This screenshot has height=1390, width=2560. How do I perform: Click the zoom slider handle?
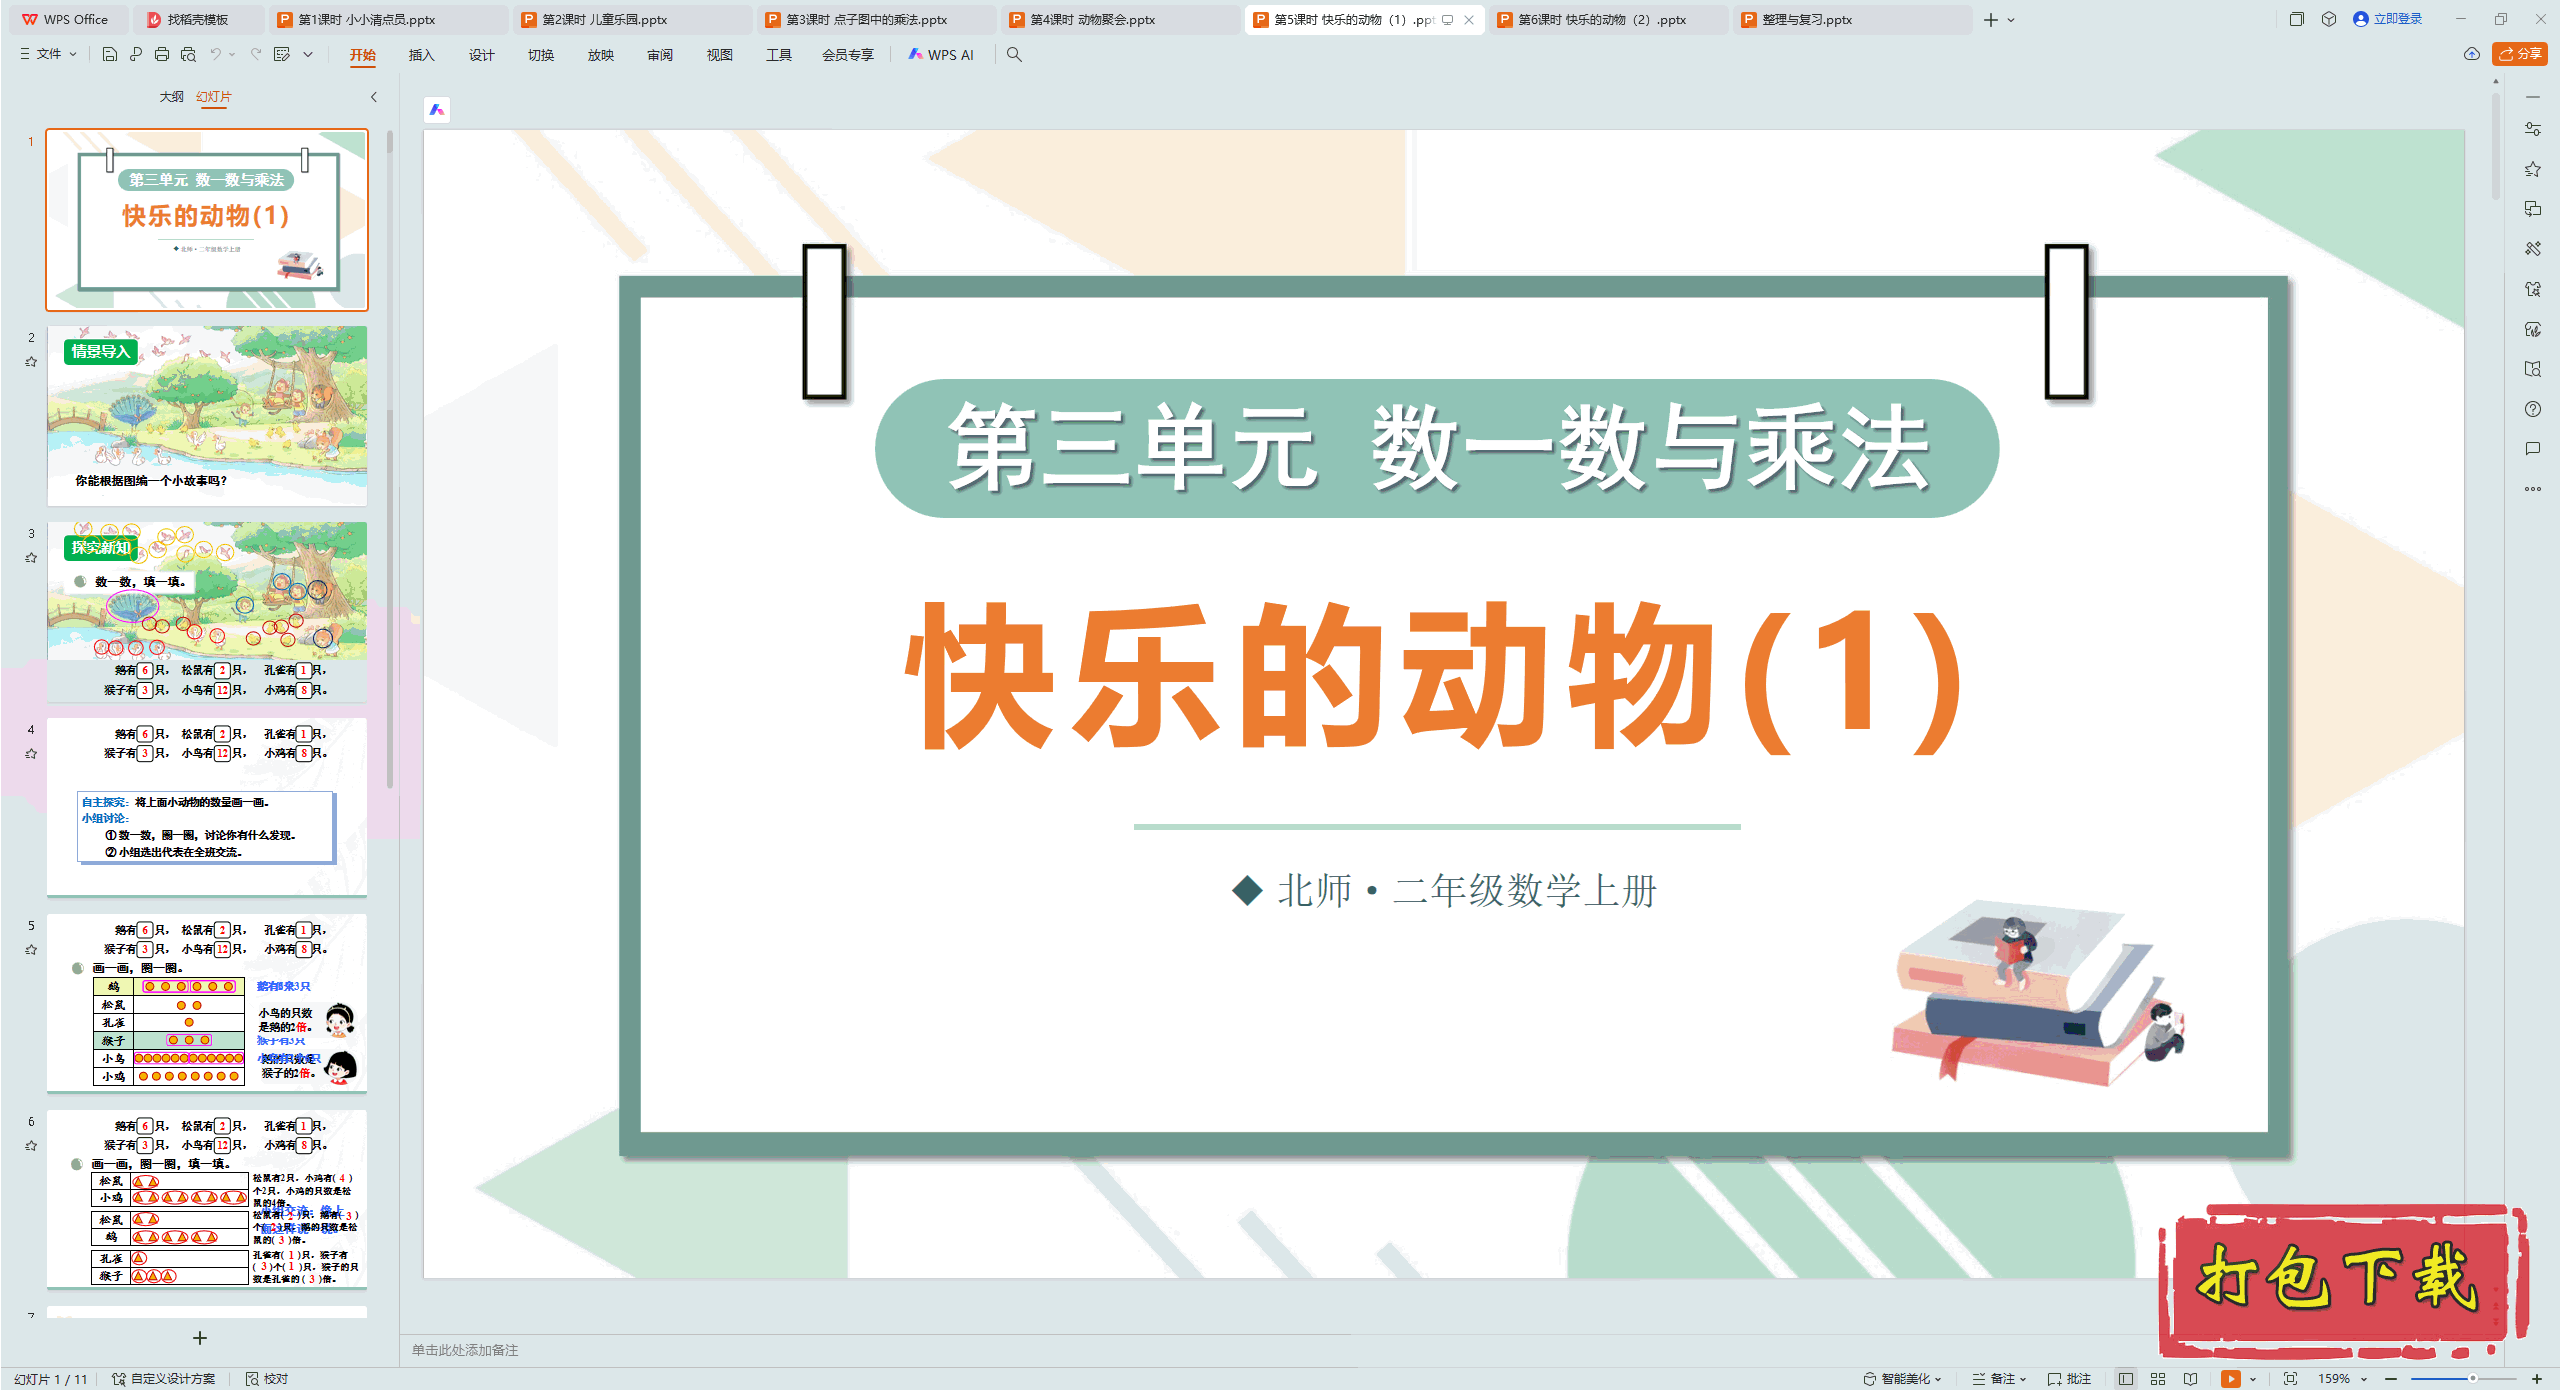pos(2472,1378)
